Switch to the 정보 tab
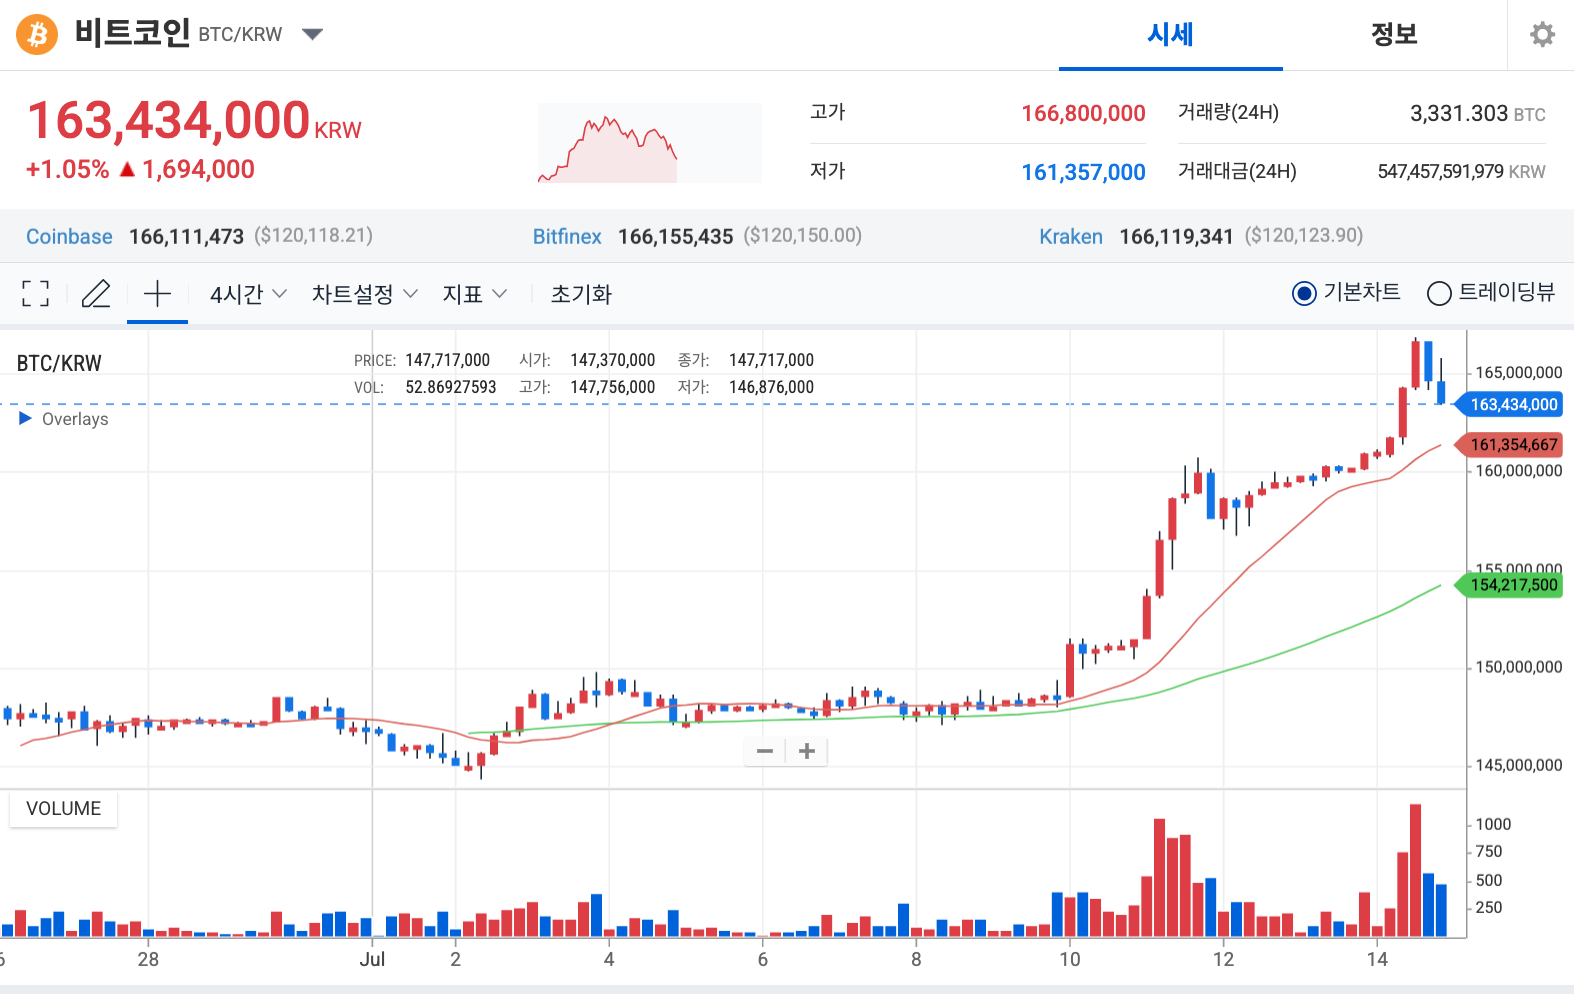 1394,35
